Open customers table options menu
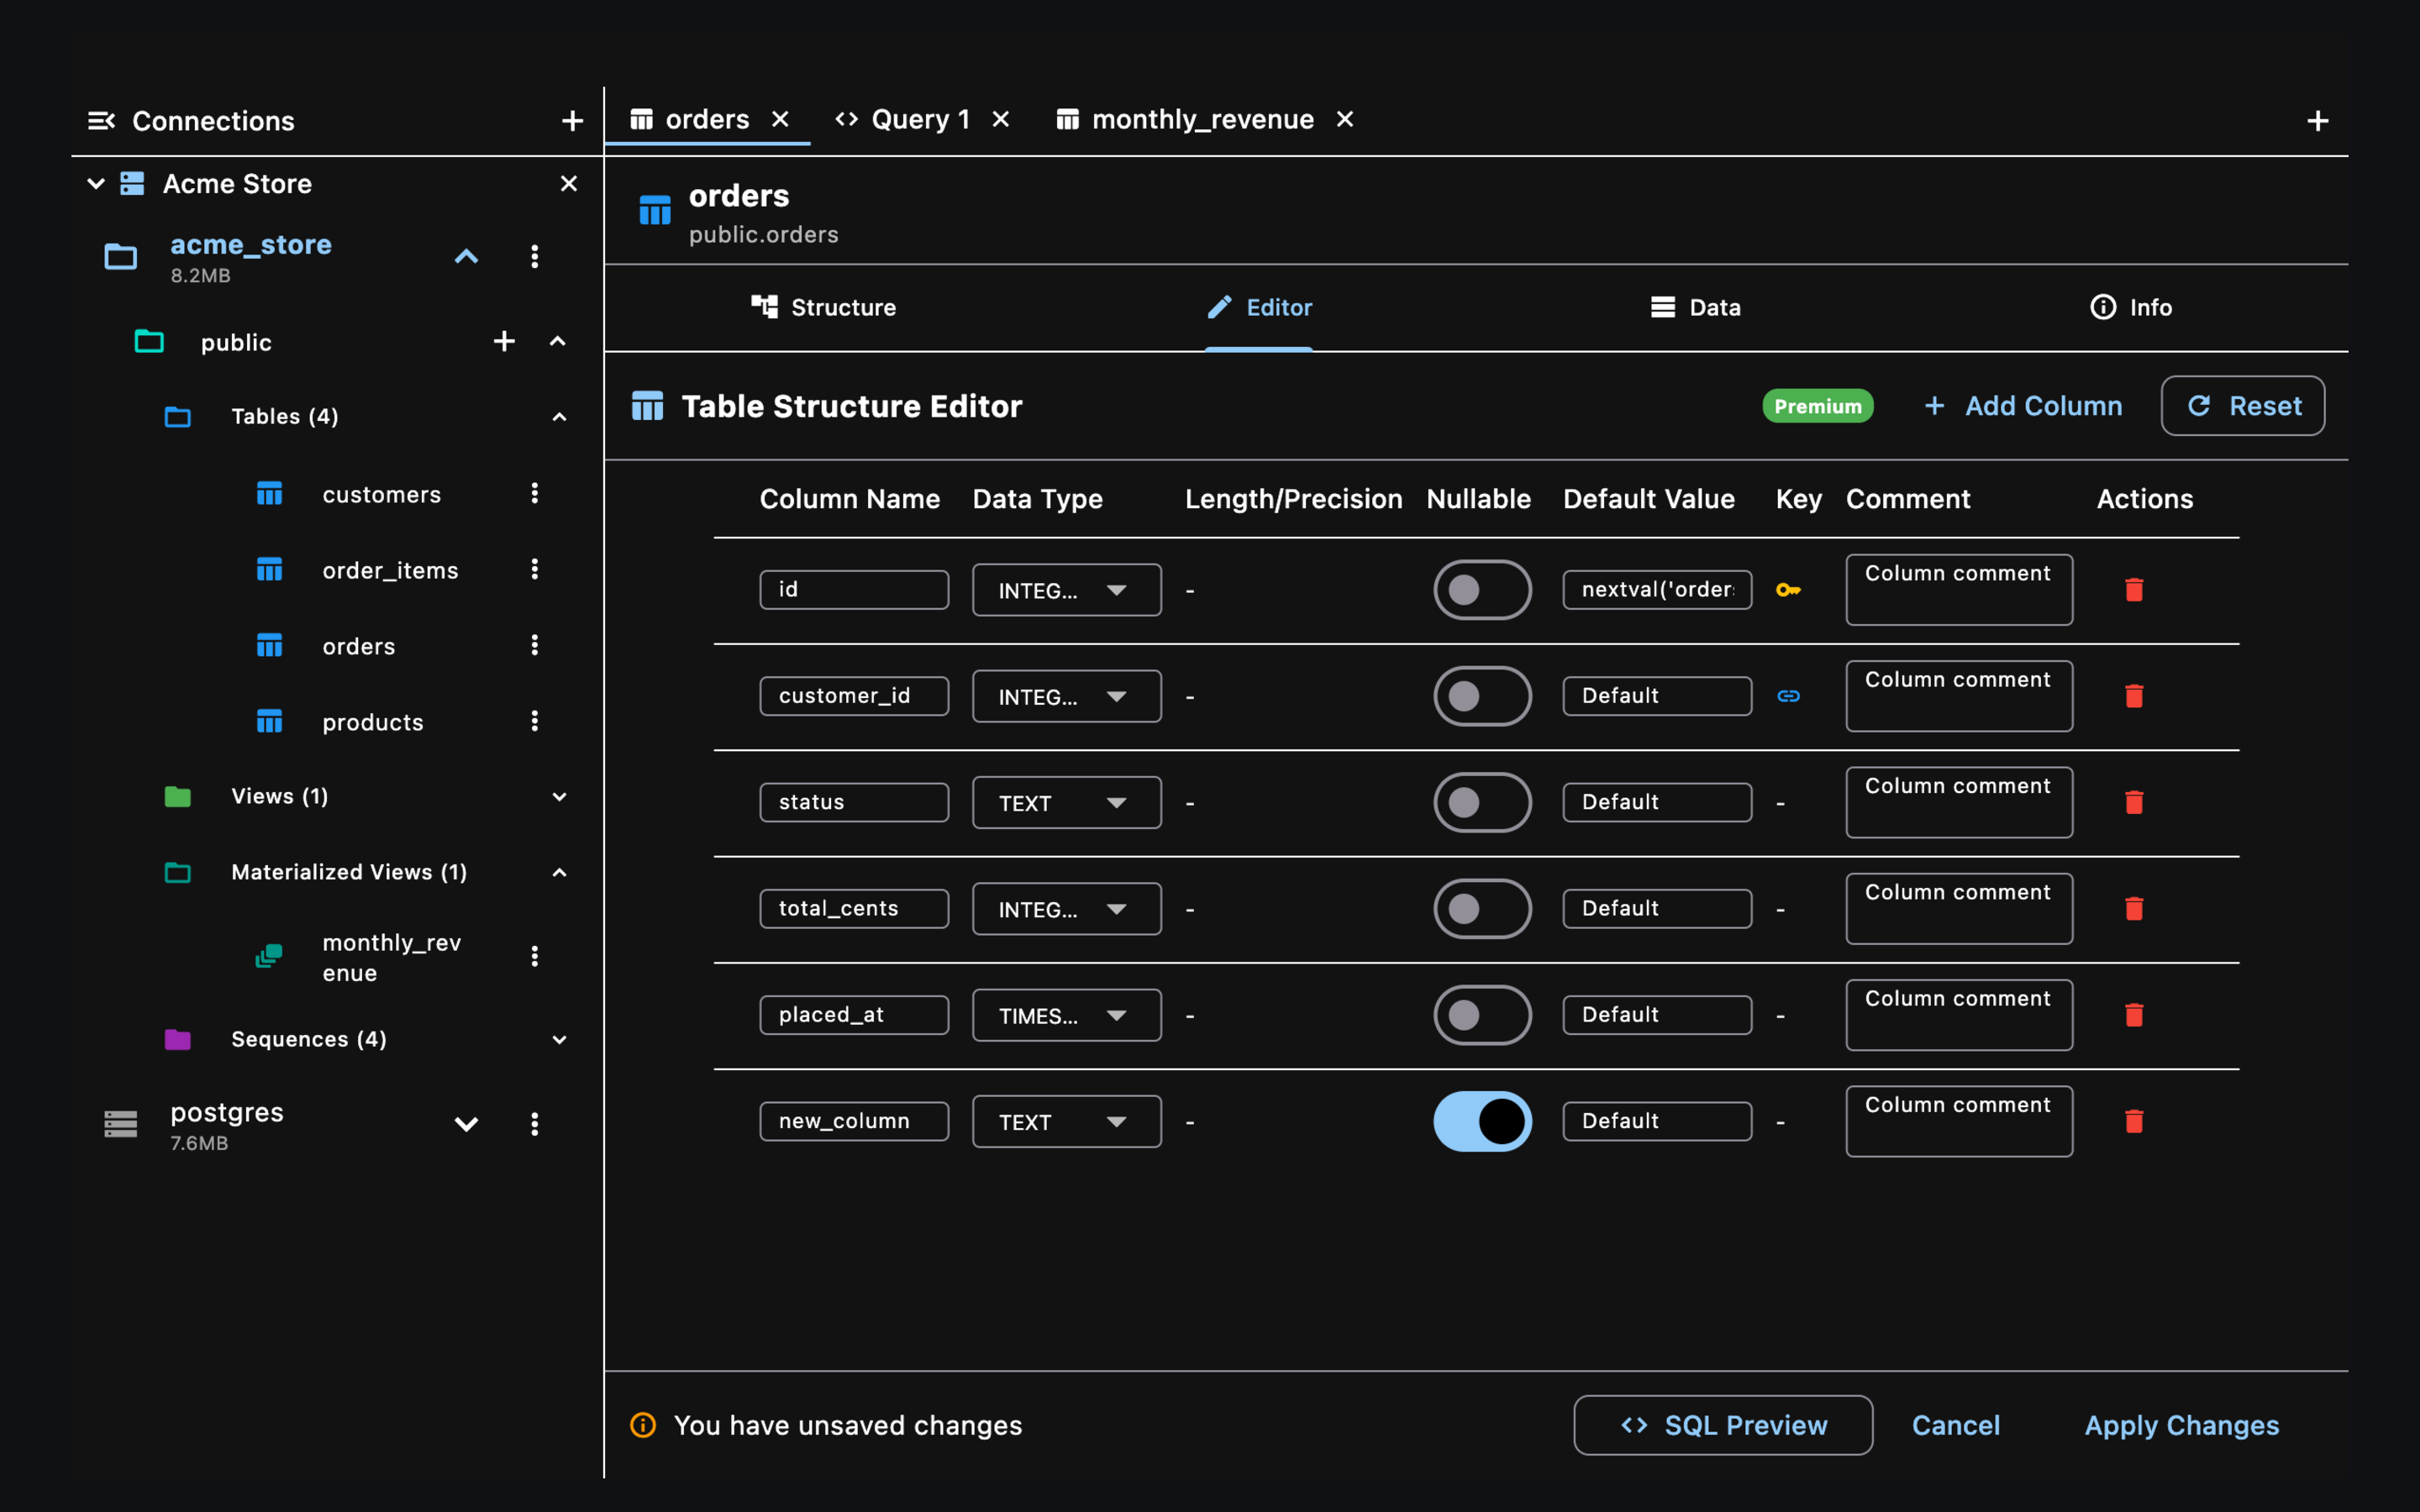Image resolution: width=2420 pixels, height=1512 pixels. 535,493
